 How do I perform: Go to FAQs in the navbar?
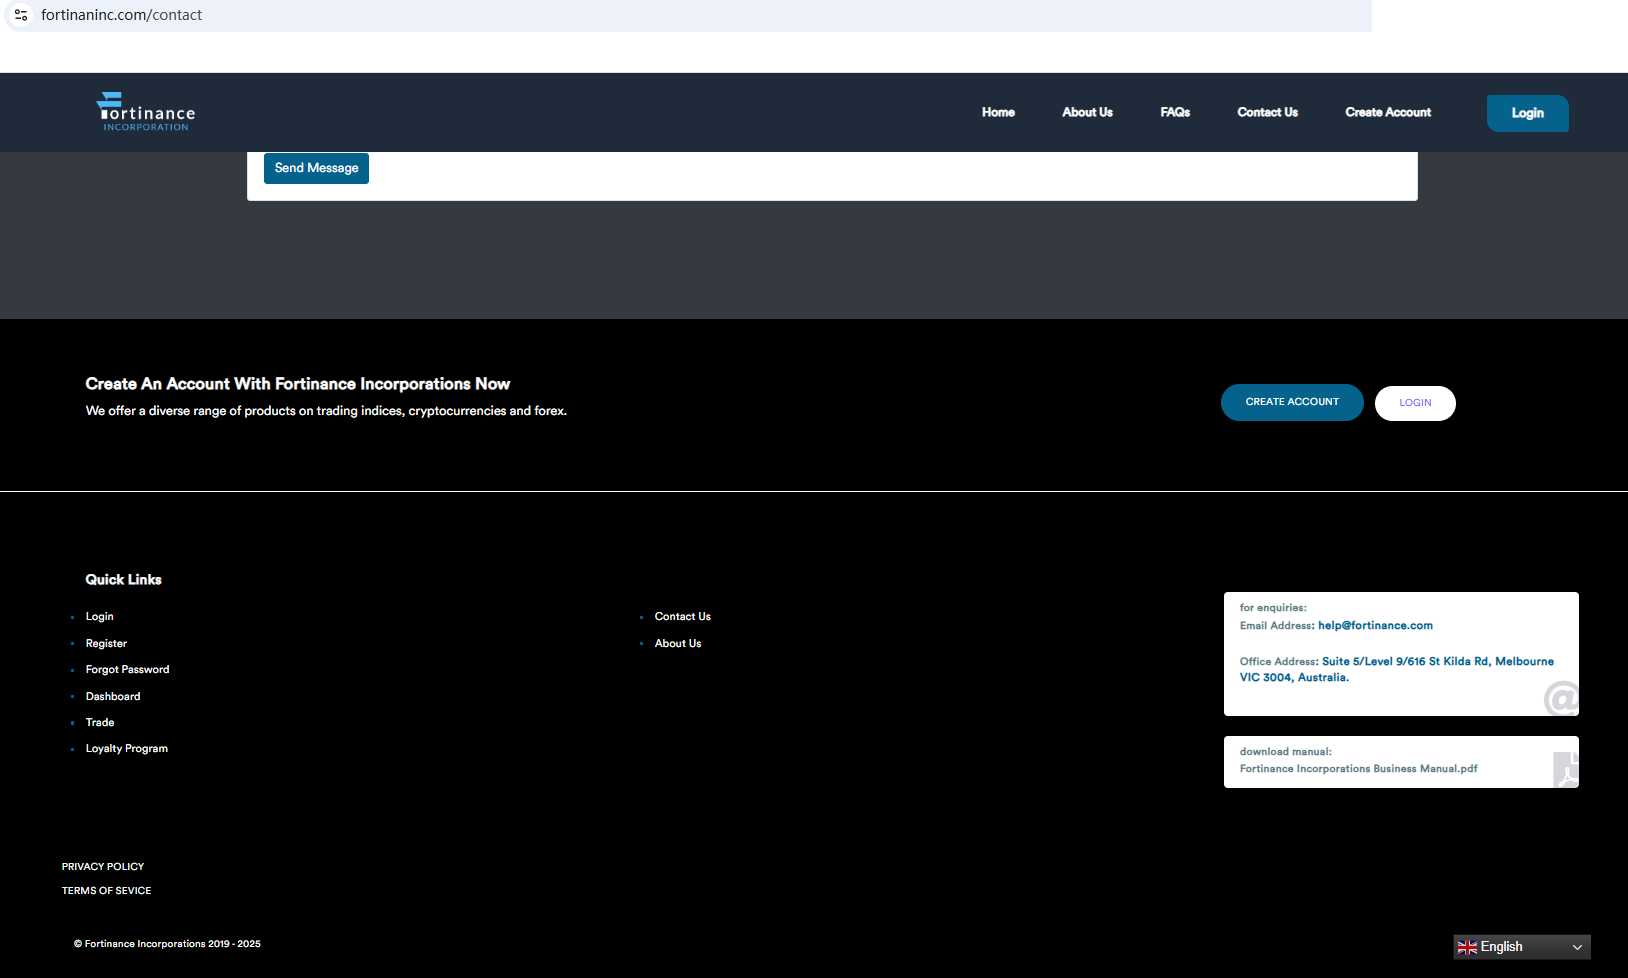pyautogui.click(x=1175, y=112)
